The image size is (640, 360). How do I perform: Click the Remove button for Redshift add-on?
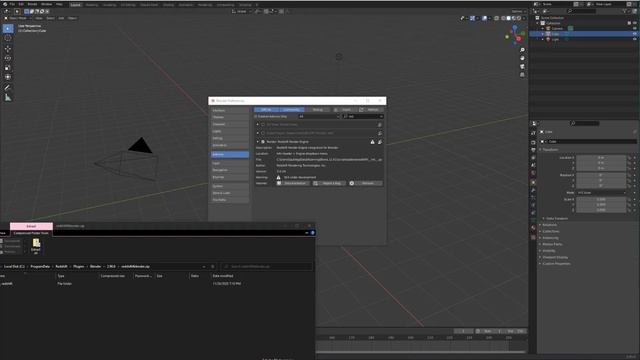click(365, 183)
